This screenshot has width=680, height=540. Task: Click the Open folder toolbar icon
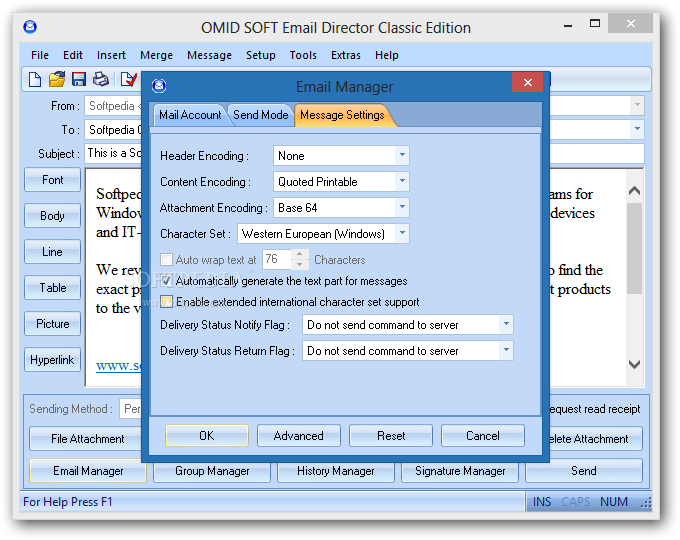point(57,79)
